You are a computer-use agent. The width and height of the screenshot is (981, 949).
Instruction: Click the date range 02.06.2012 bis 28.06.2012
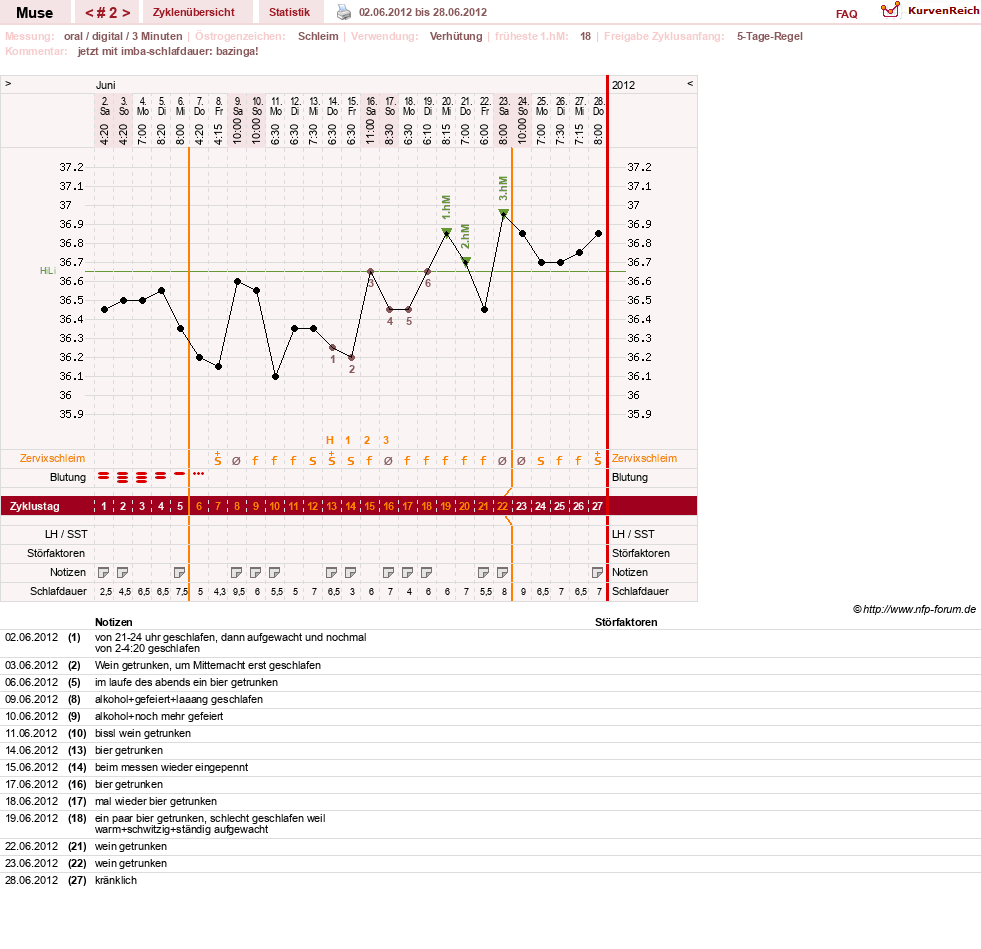[423, 13]
